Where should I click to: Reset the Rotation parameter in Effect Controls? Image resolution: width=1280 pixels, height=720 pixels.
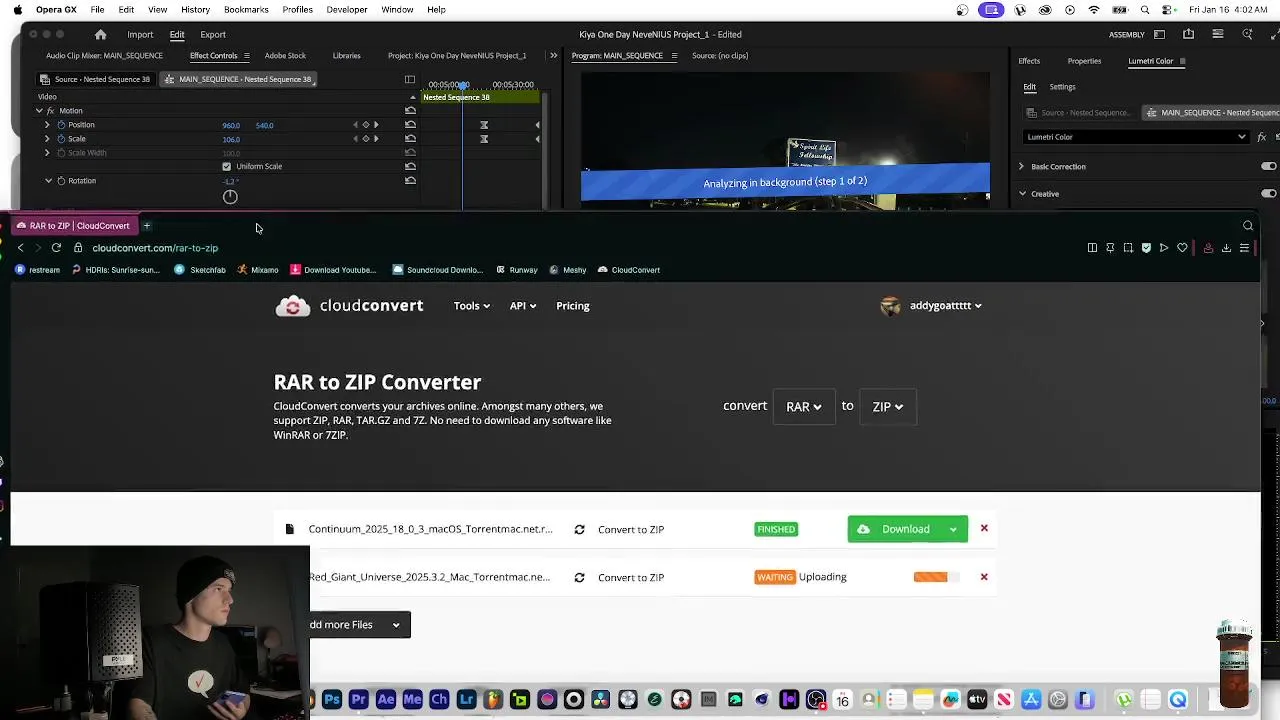(x=410, y=181)
